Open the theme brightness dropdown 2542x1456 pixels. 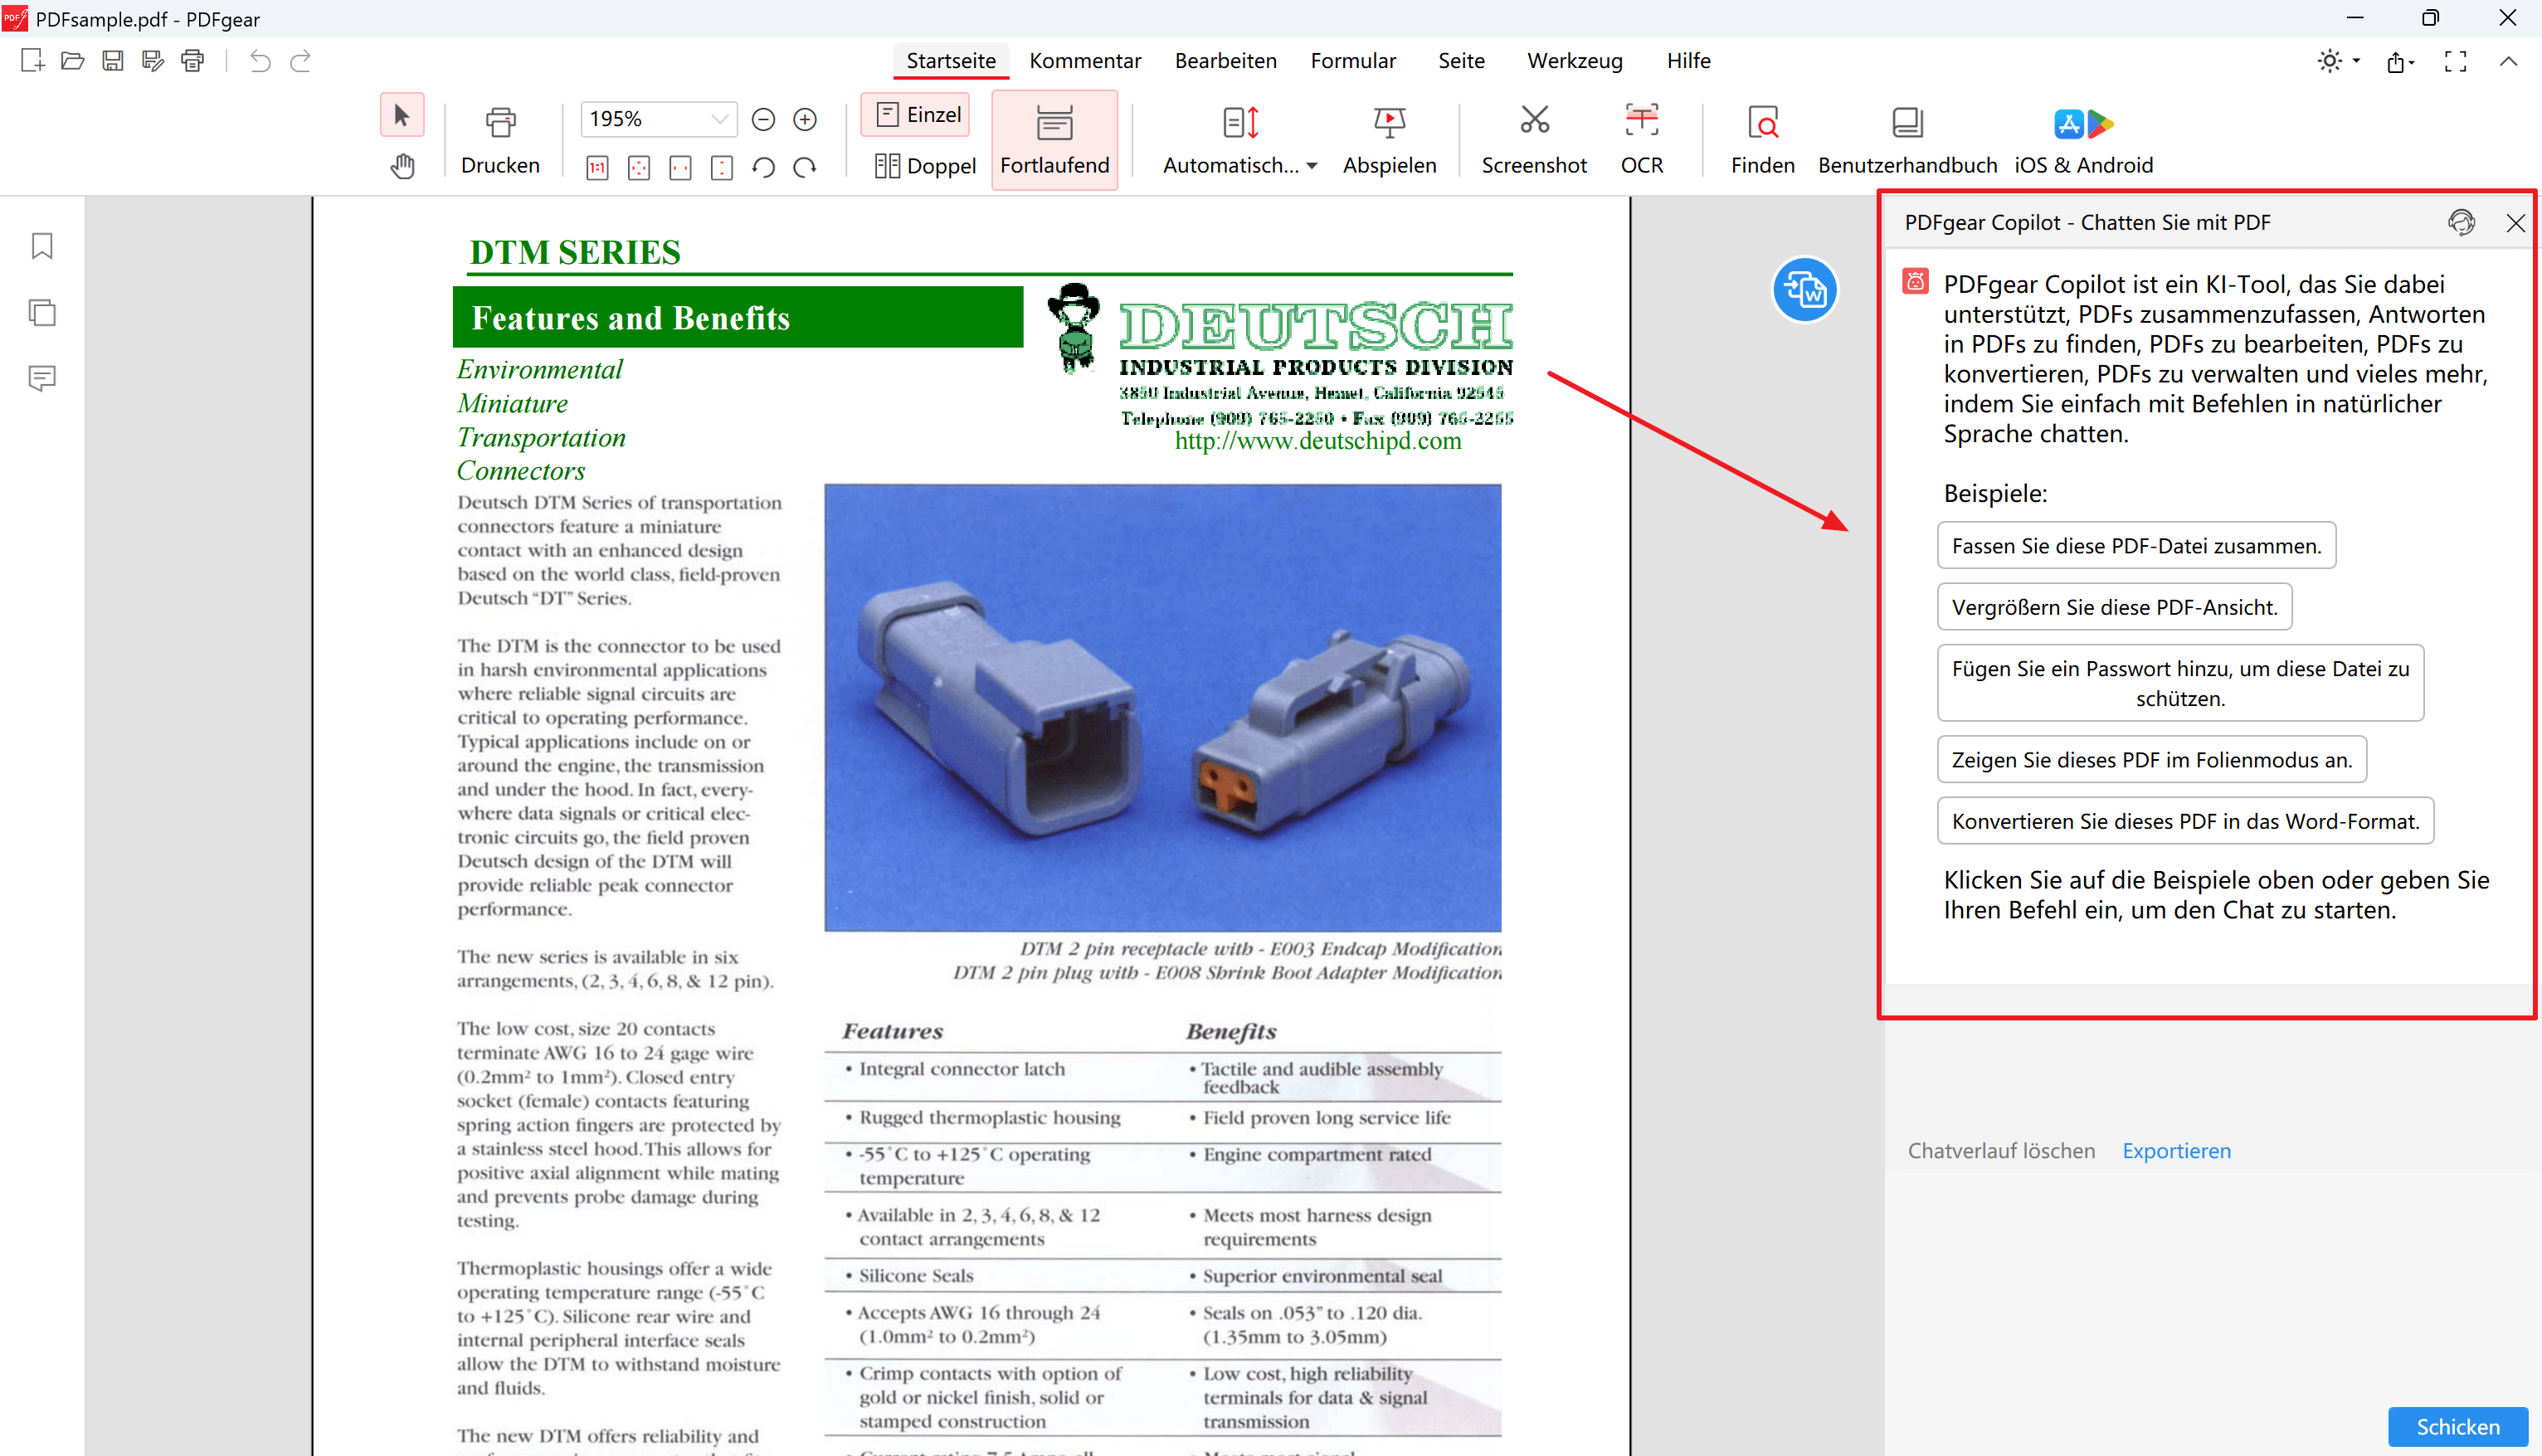(2338, 61)
